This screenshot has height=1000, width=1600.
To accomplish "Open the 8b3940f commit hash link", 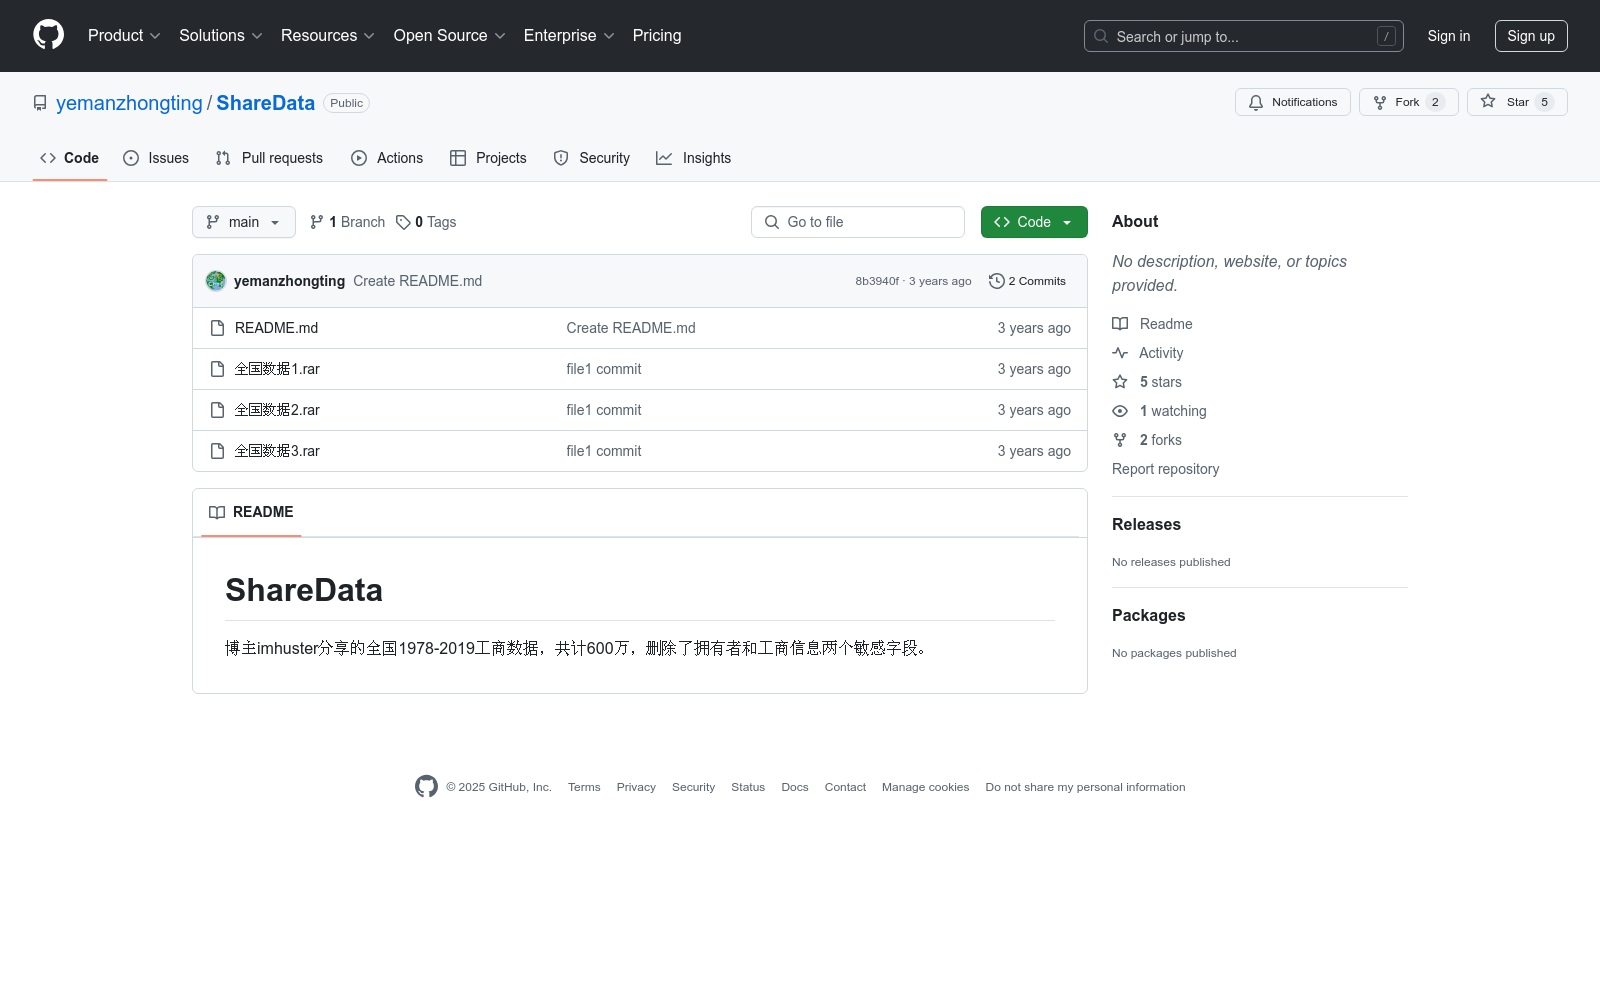I will coord(877,281).
